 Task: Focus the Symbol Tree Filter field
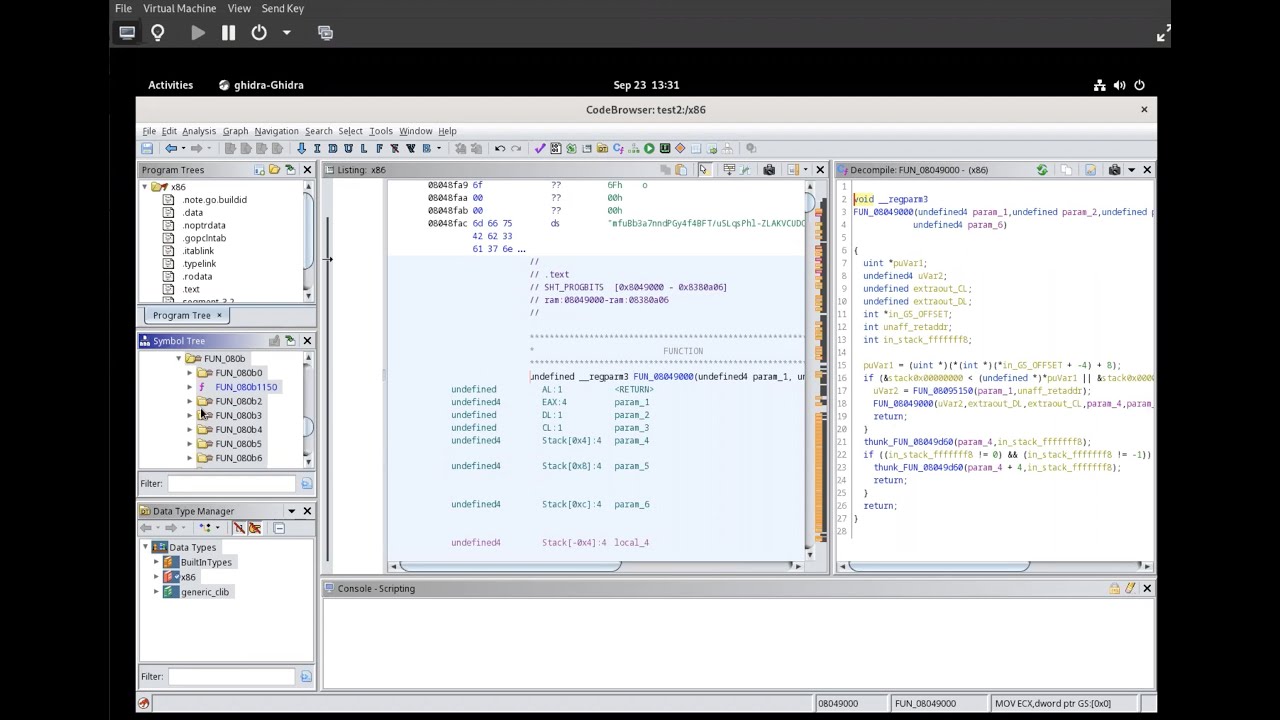point(231,484)
